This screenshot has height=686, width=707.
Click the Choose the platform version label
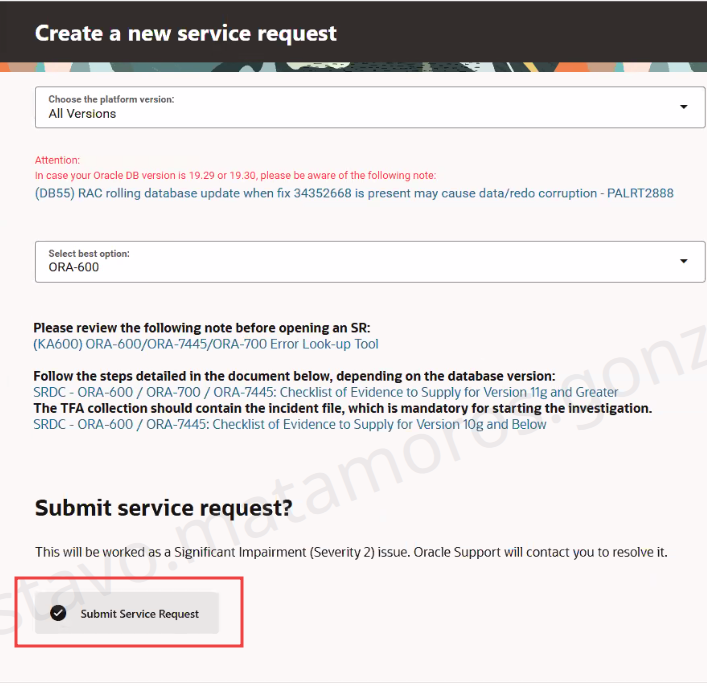111,100
